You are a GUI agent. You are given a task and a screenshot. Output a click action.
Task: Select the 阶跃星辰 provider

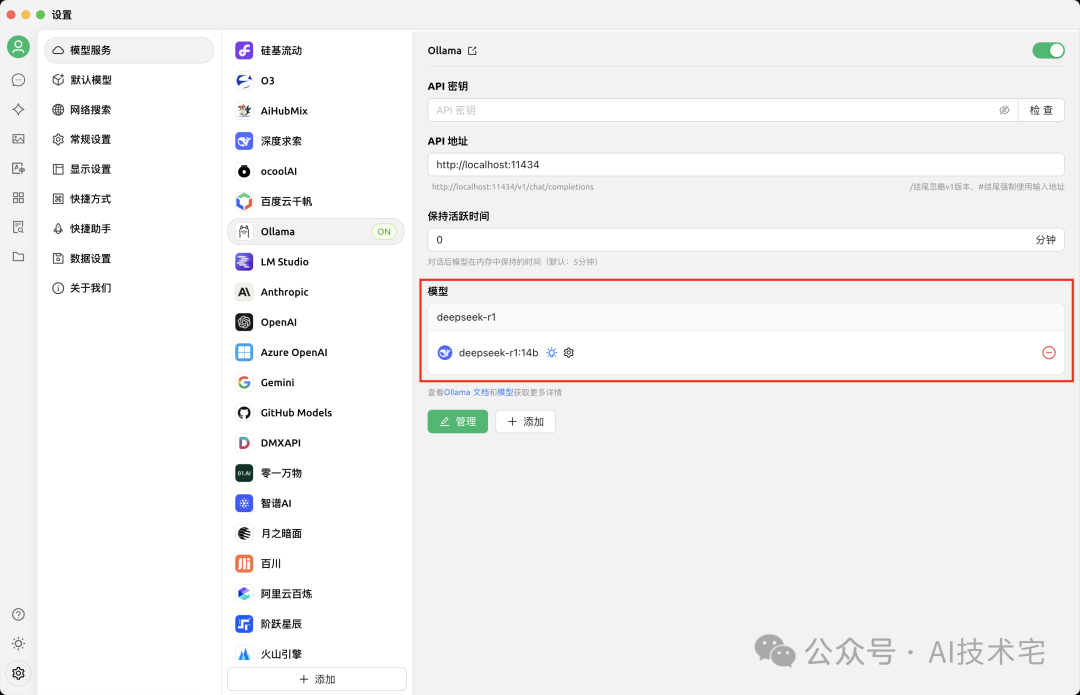point(316,624)
